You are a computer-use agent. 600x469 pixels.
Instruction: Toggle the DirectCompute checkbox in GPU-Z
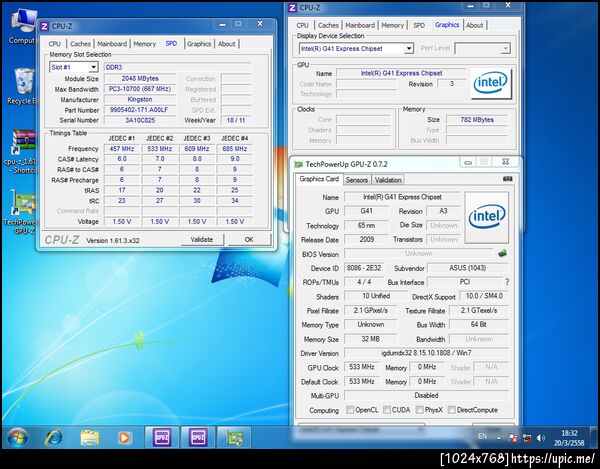pos(452,410)
